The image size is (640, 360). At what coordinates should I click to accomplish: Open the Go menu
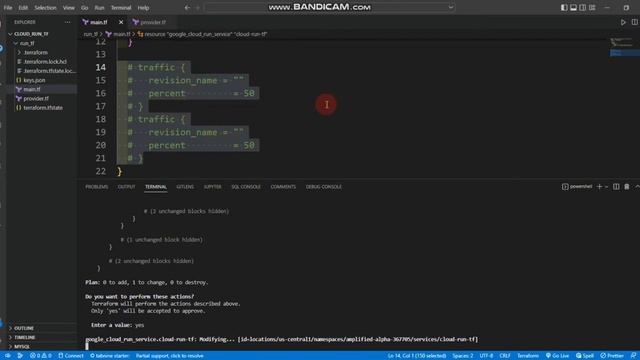pyautogui.click(x=84, y=8)
